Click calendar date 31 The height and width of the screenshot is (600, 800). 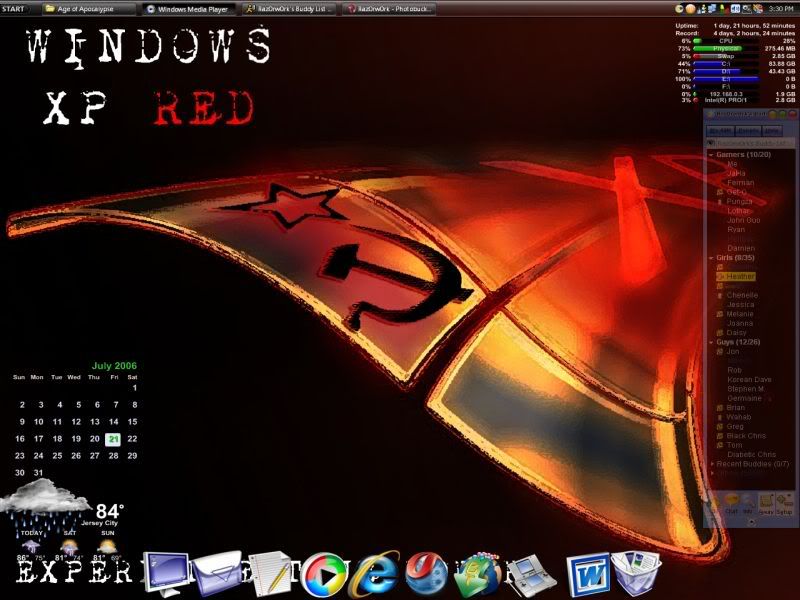pyautogui.click(x=38, y=472)
